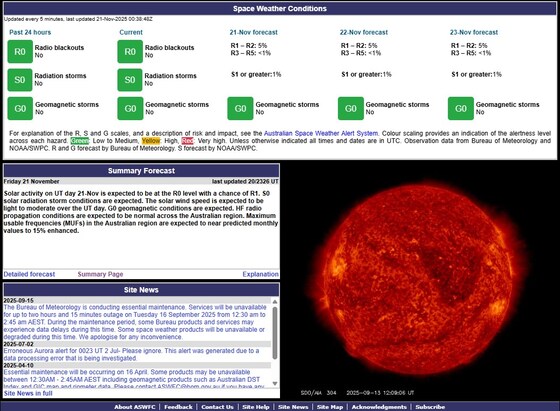Click 'R3 – R5: <1%' in 23-Nov forecast
The height and width of the screenshot is (411, 560).
(471, 53)
